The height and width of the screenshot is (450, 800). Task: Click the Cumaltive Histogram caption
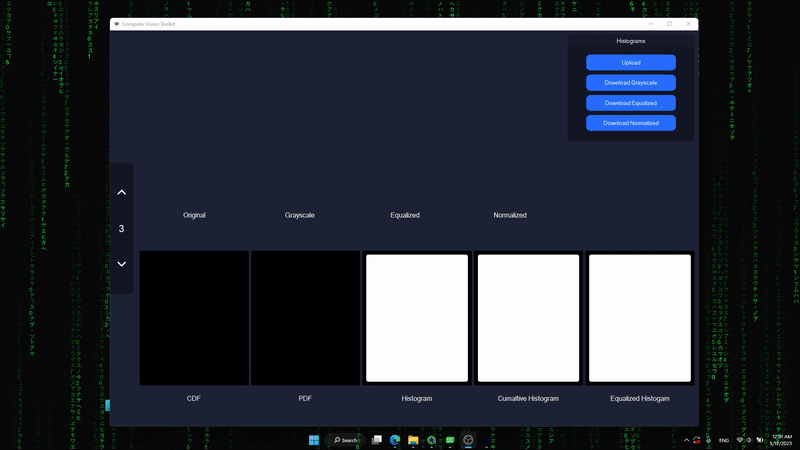[528, 398]
